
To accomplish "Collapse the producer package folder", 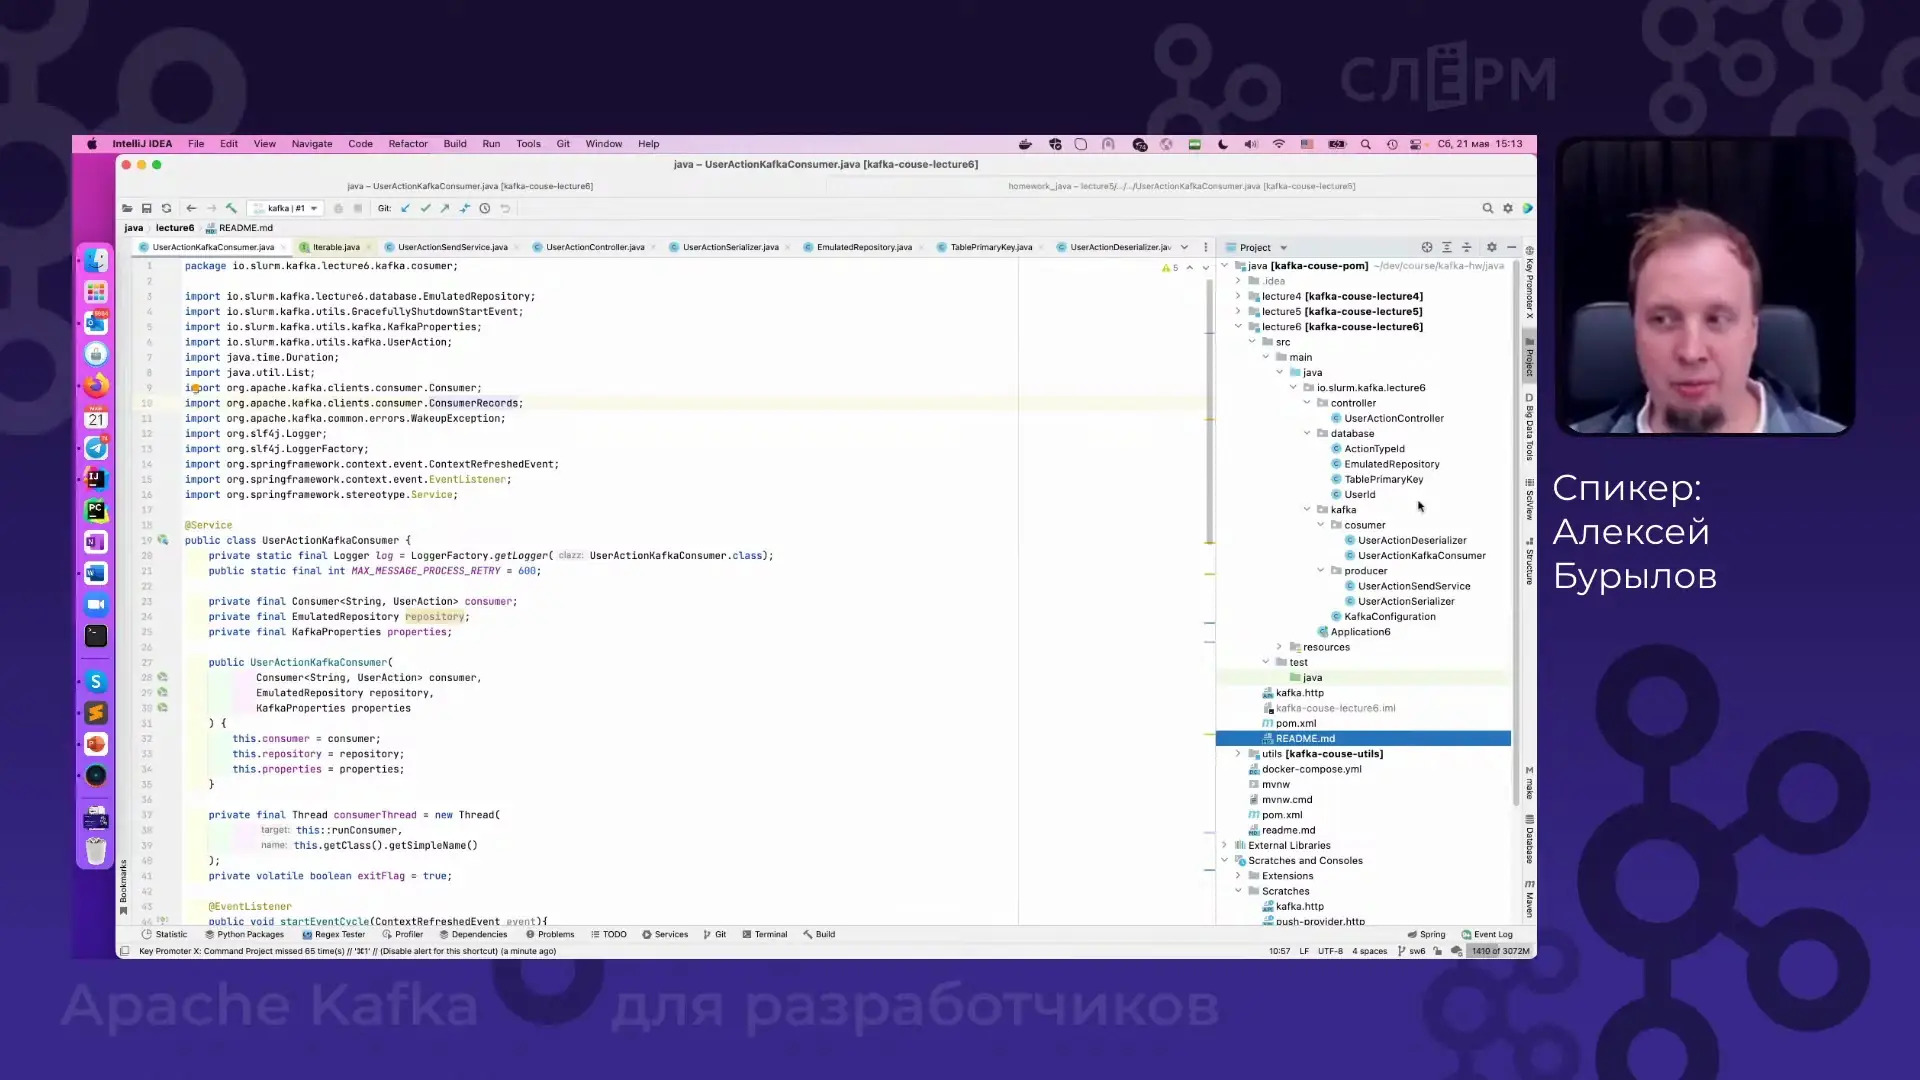I will tap(1321, 571).
